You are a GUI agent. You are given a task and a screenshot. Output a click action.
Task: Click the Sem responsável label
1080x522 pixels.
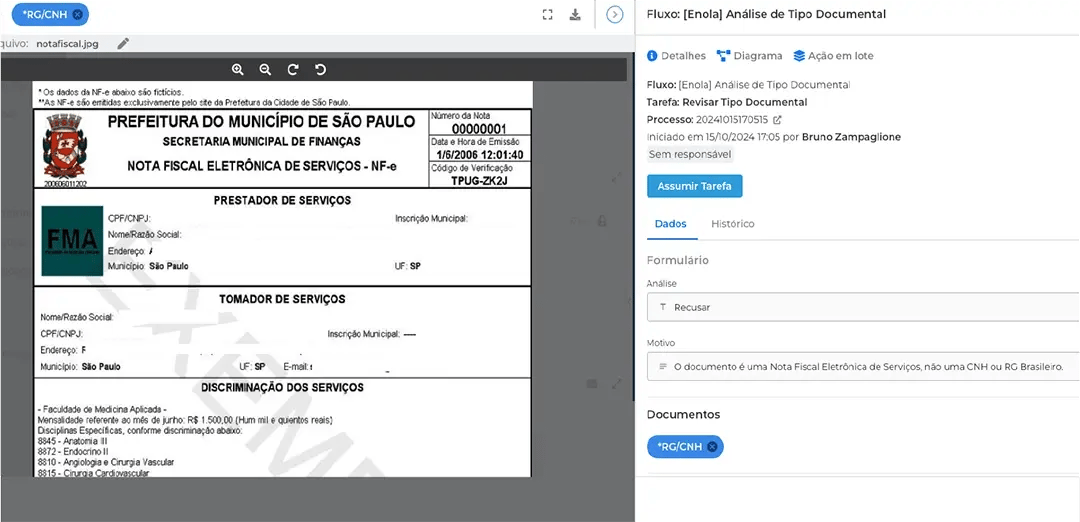(x=690, y=154)
